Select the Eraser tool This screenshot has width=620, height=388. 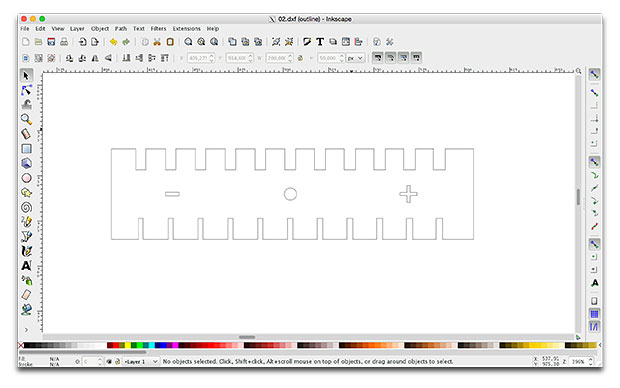[26, 295]
